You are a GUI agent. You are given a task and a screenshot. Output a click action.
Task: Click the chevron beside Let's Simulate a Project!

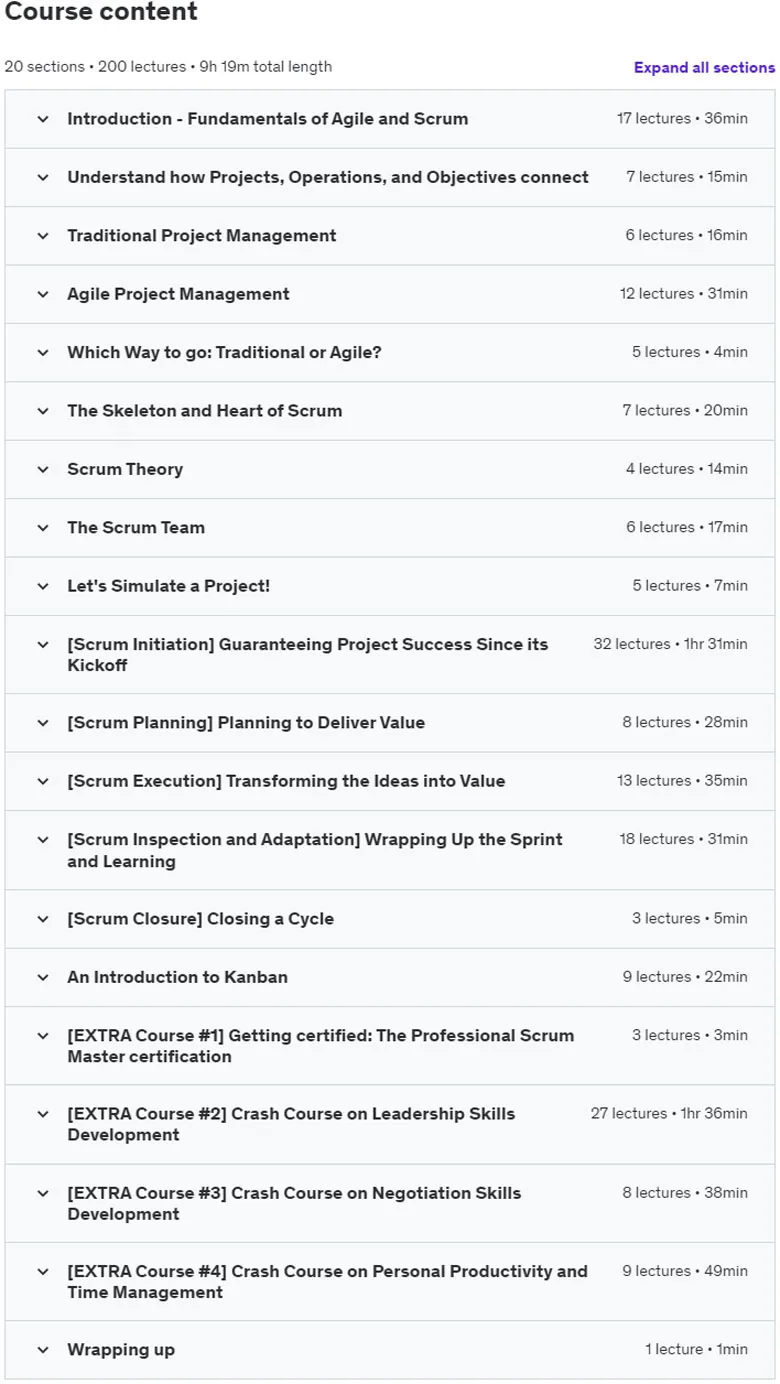[43, 586]
